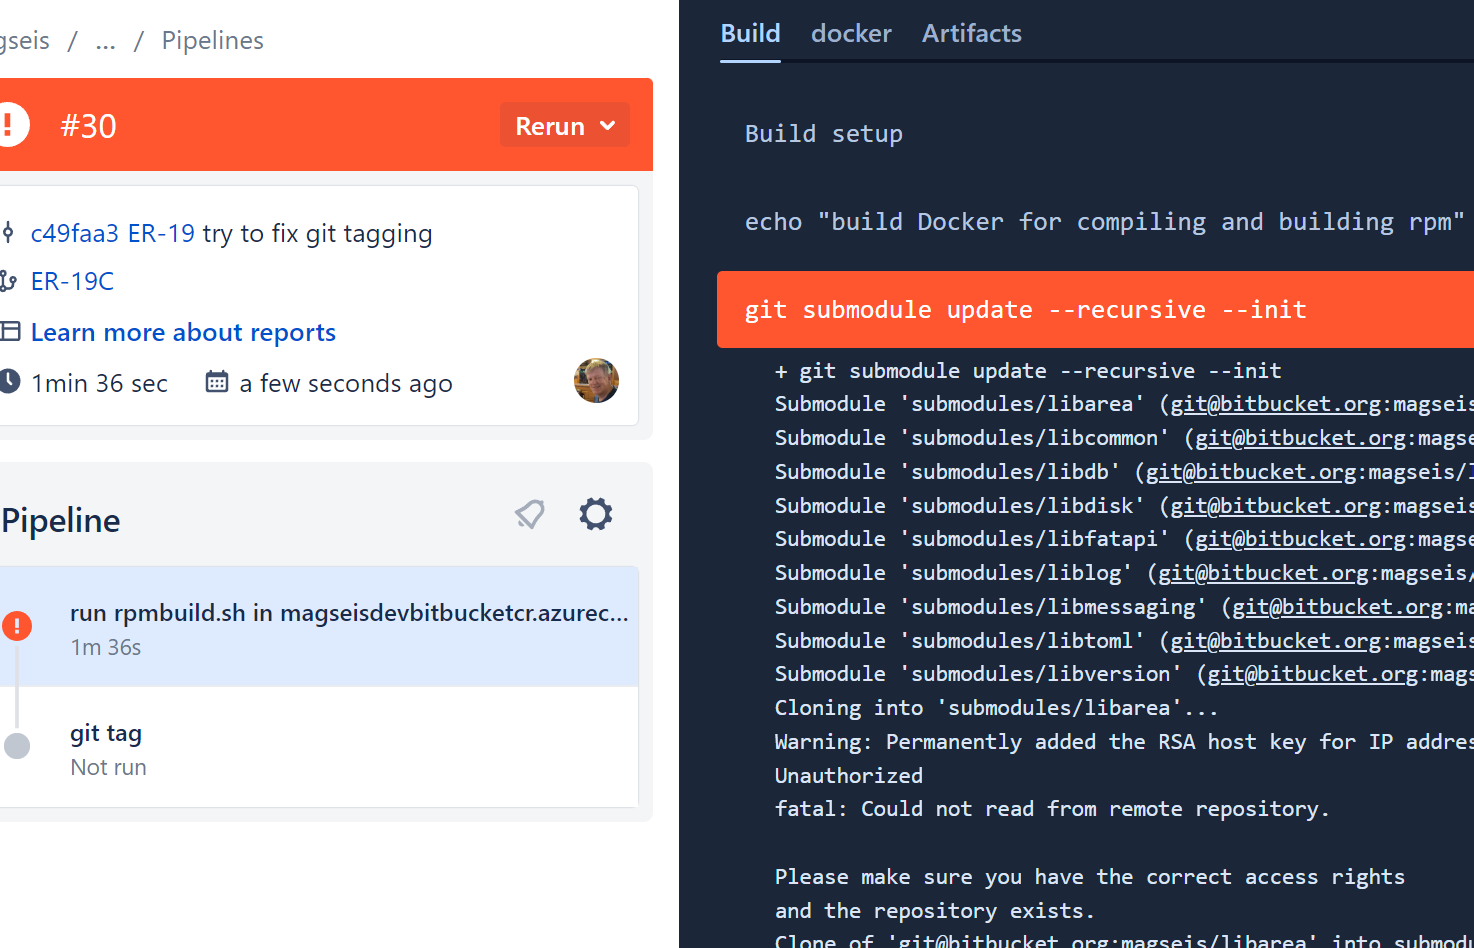Viewport: 1474px width, 948px height.
Task: Click the user avatar photo
Action: click(x=596, y=381)
